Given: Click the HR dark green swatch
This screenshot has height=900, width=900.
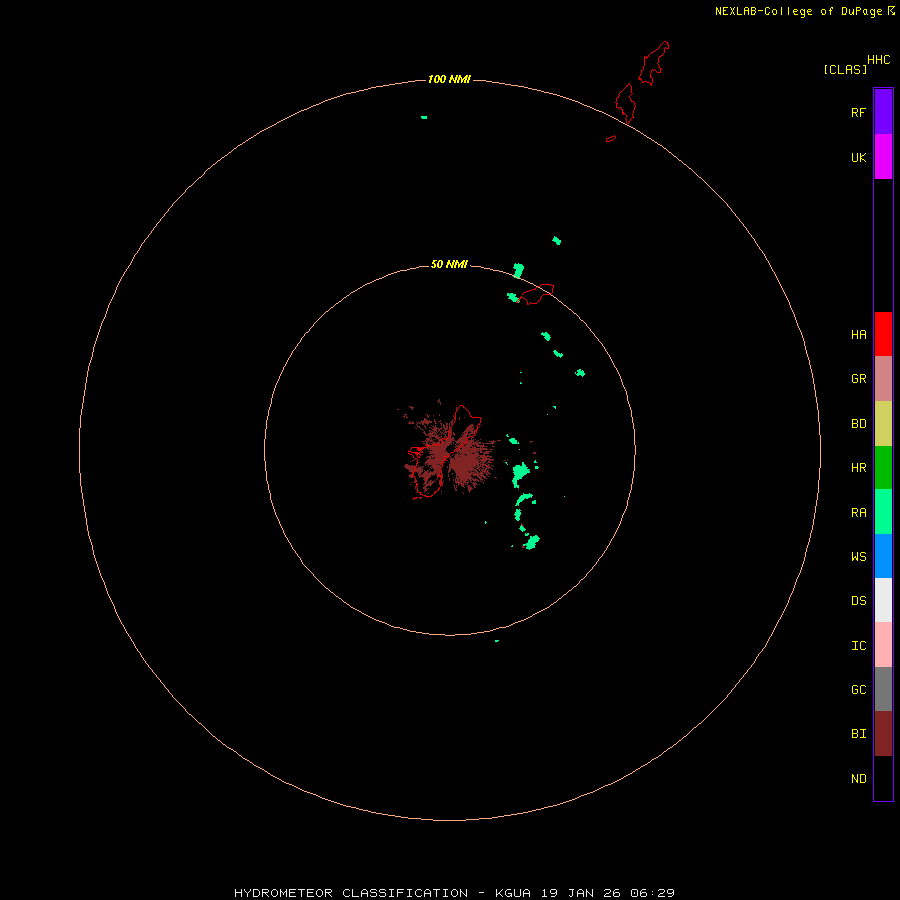Looking at the screenshot, I should tap(883, 468).
